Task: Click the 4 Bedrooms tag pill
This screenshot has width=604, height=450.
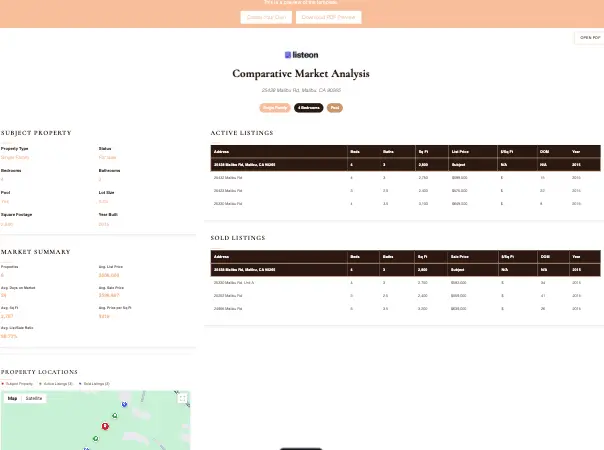Action: pos(309,108)
